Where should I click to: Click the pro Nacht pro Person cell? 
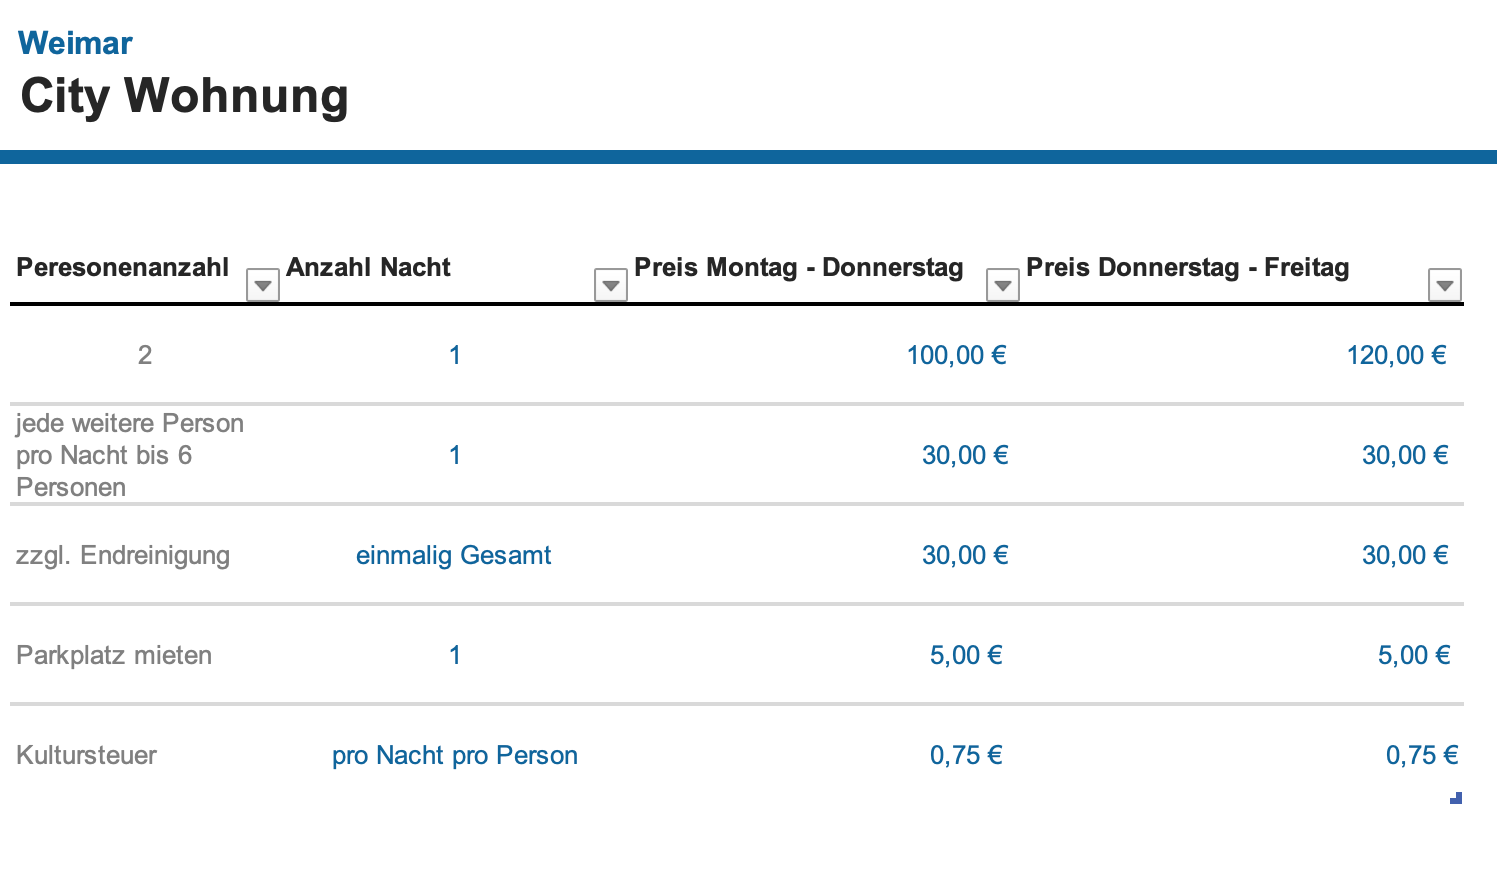click(455, 755)
